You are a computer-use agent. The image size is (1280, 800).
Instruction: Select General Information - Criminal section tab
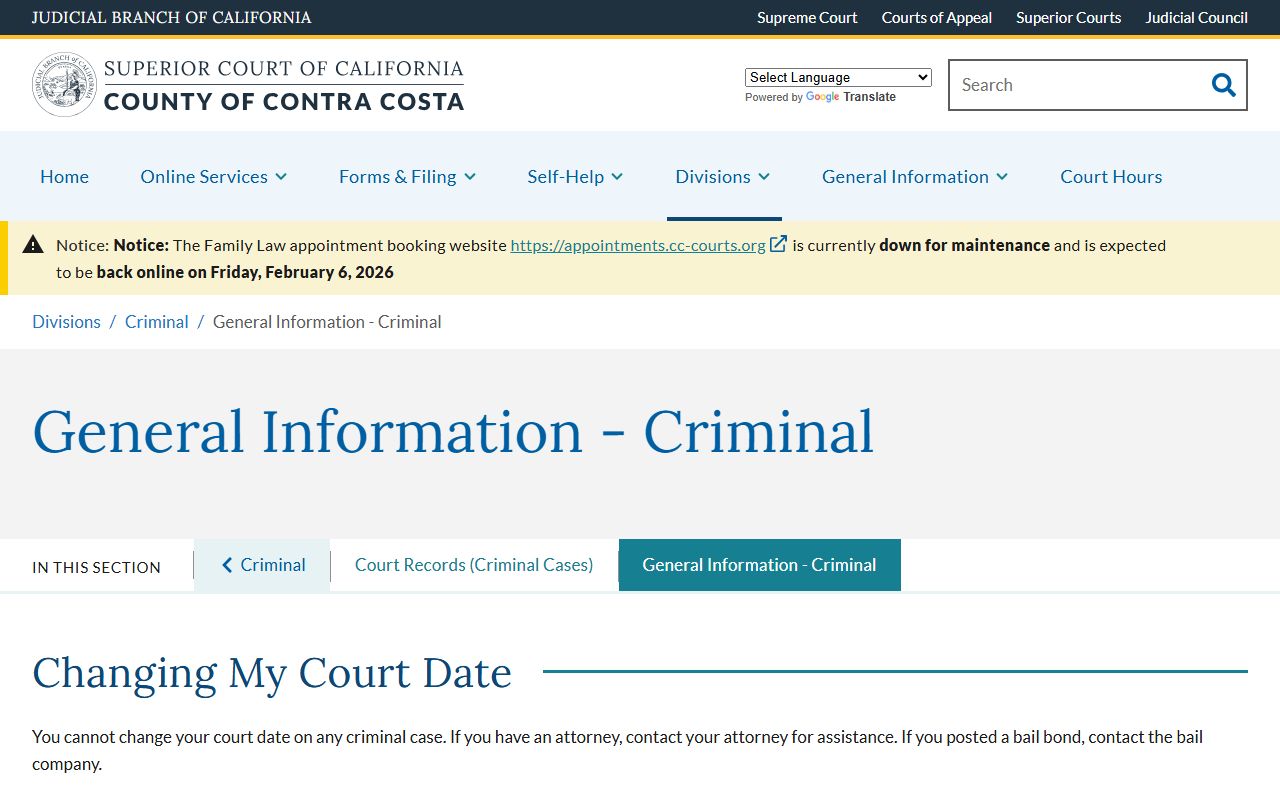pyautogui.click(x=760, y=565)
